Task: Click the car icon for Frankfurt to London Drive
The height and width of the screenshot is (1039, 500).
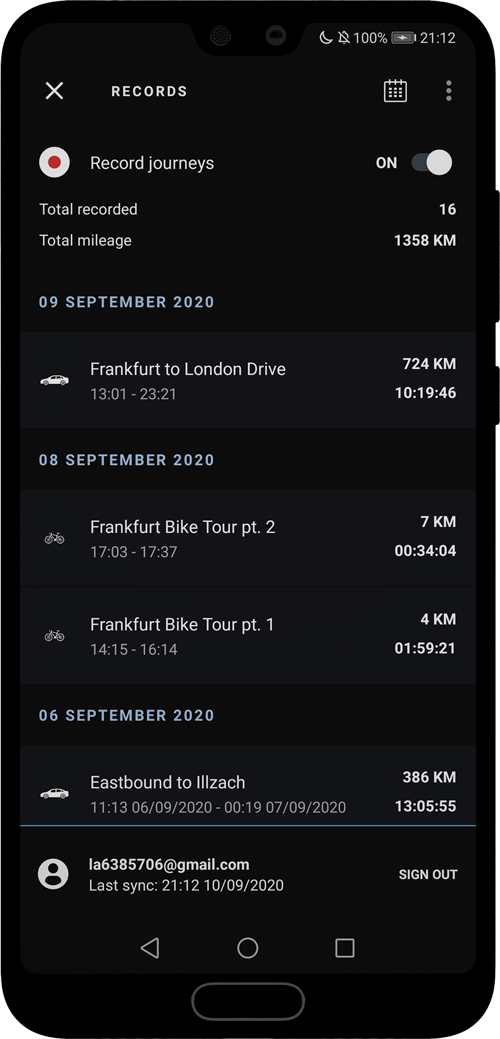Action: (x=54, y=380)
